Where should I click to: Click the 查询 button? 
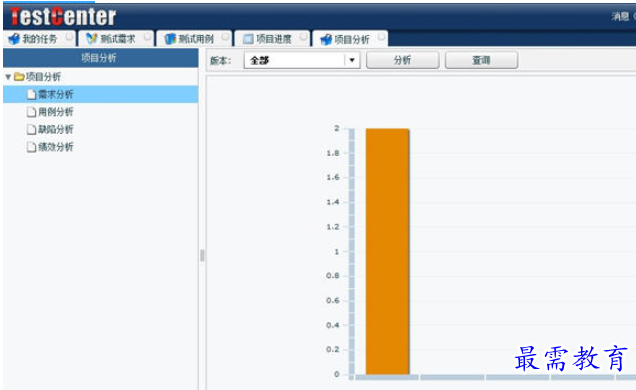[481, 60]
